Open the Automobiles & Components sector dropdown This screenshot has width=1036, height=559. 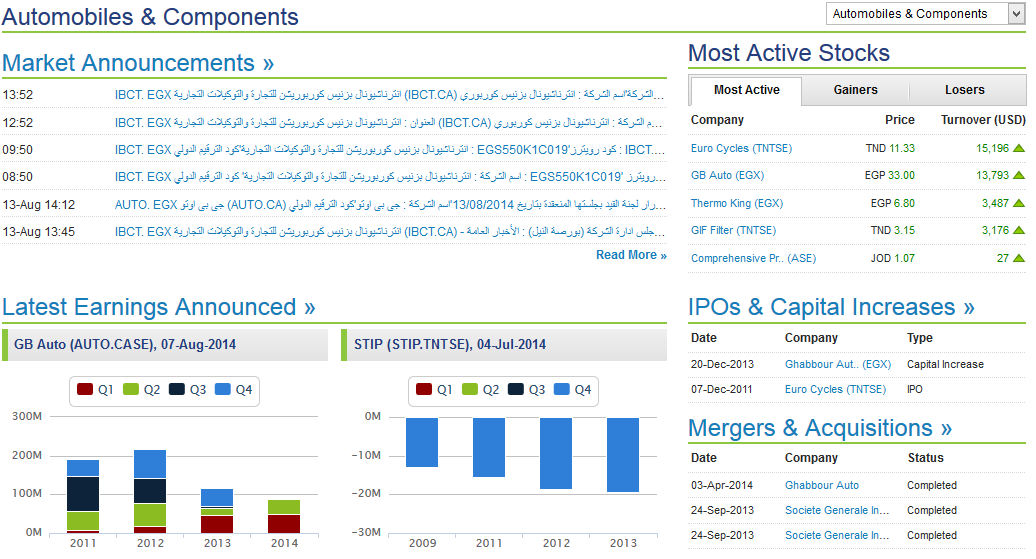[925, 14]
